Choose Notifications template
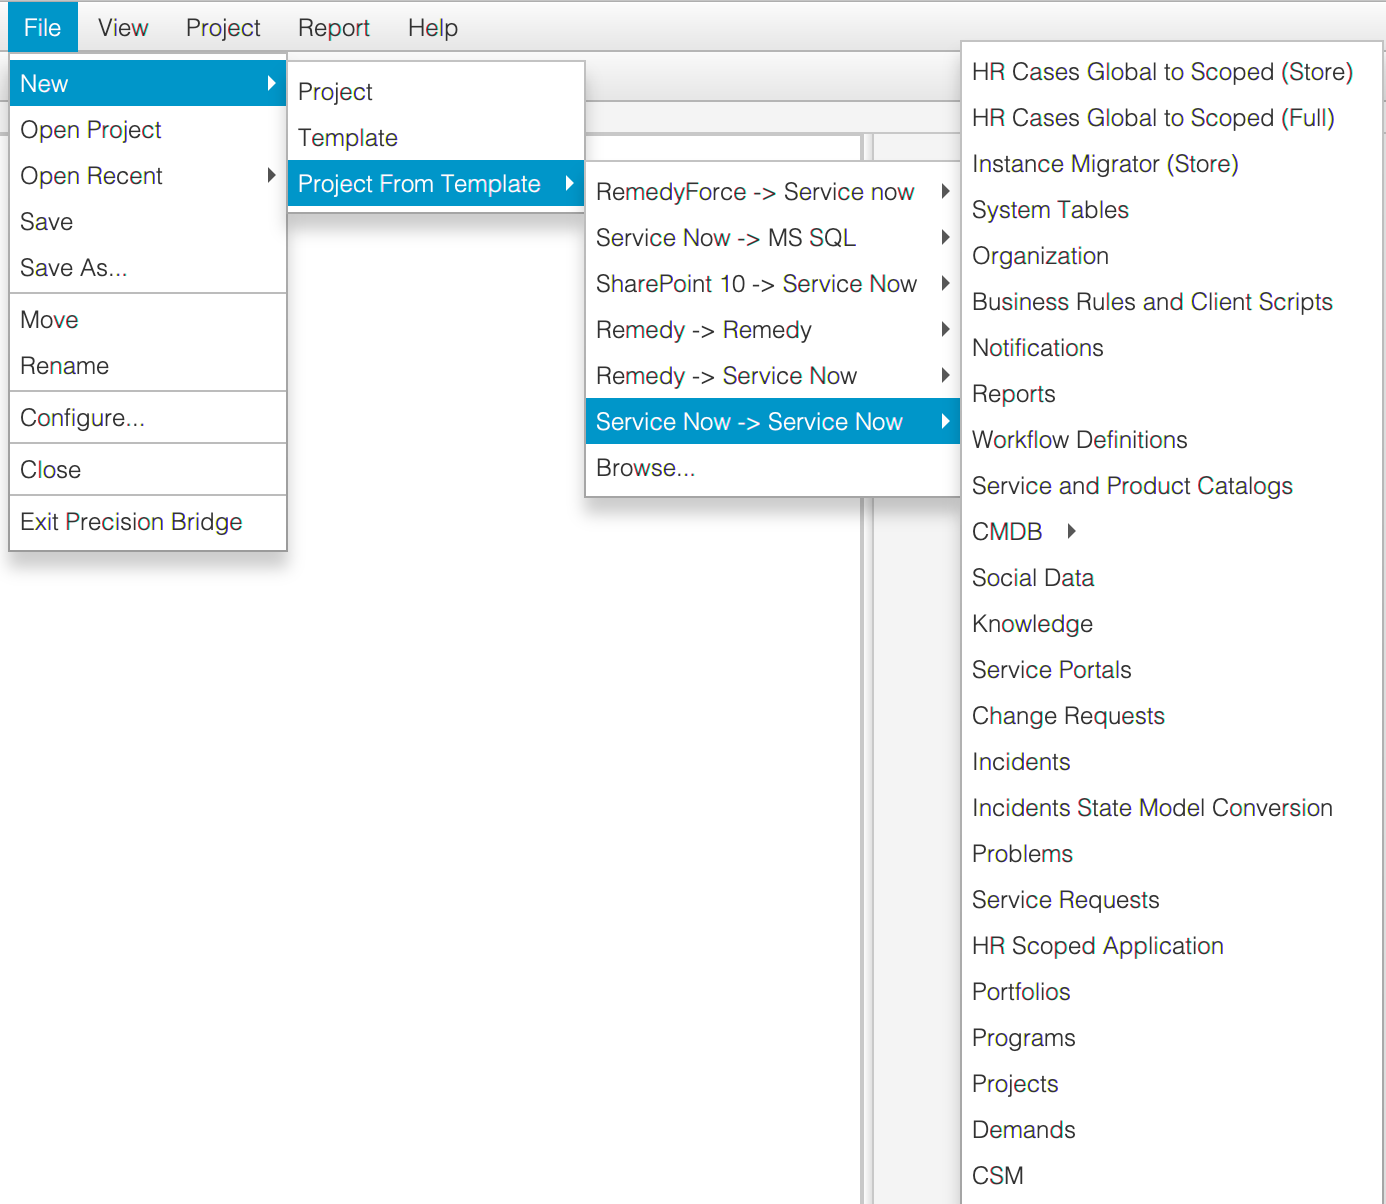 pos(1172,347)
